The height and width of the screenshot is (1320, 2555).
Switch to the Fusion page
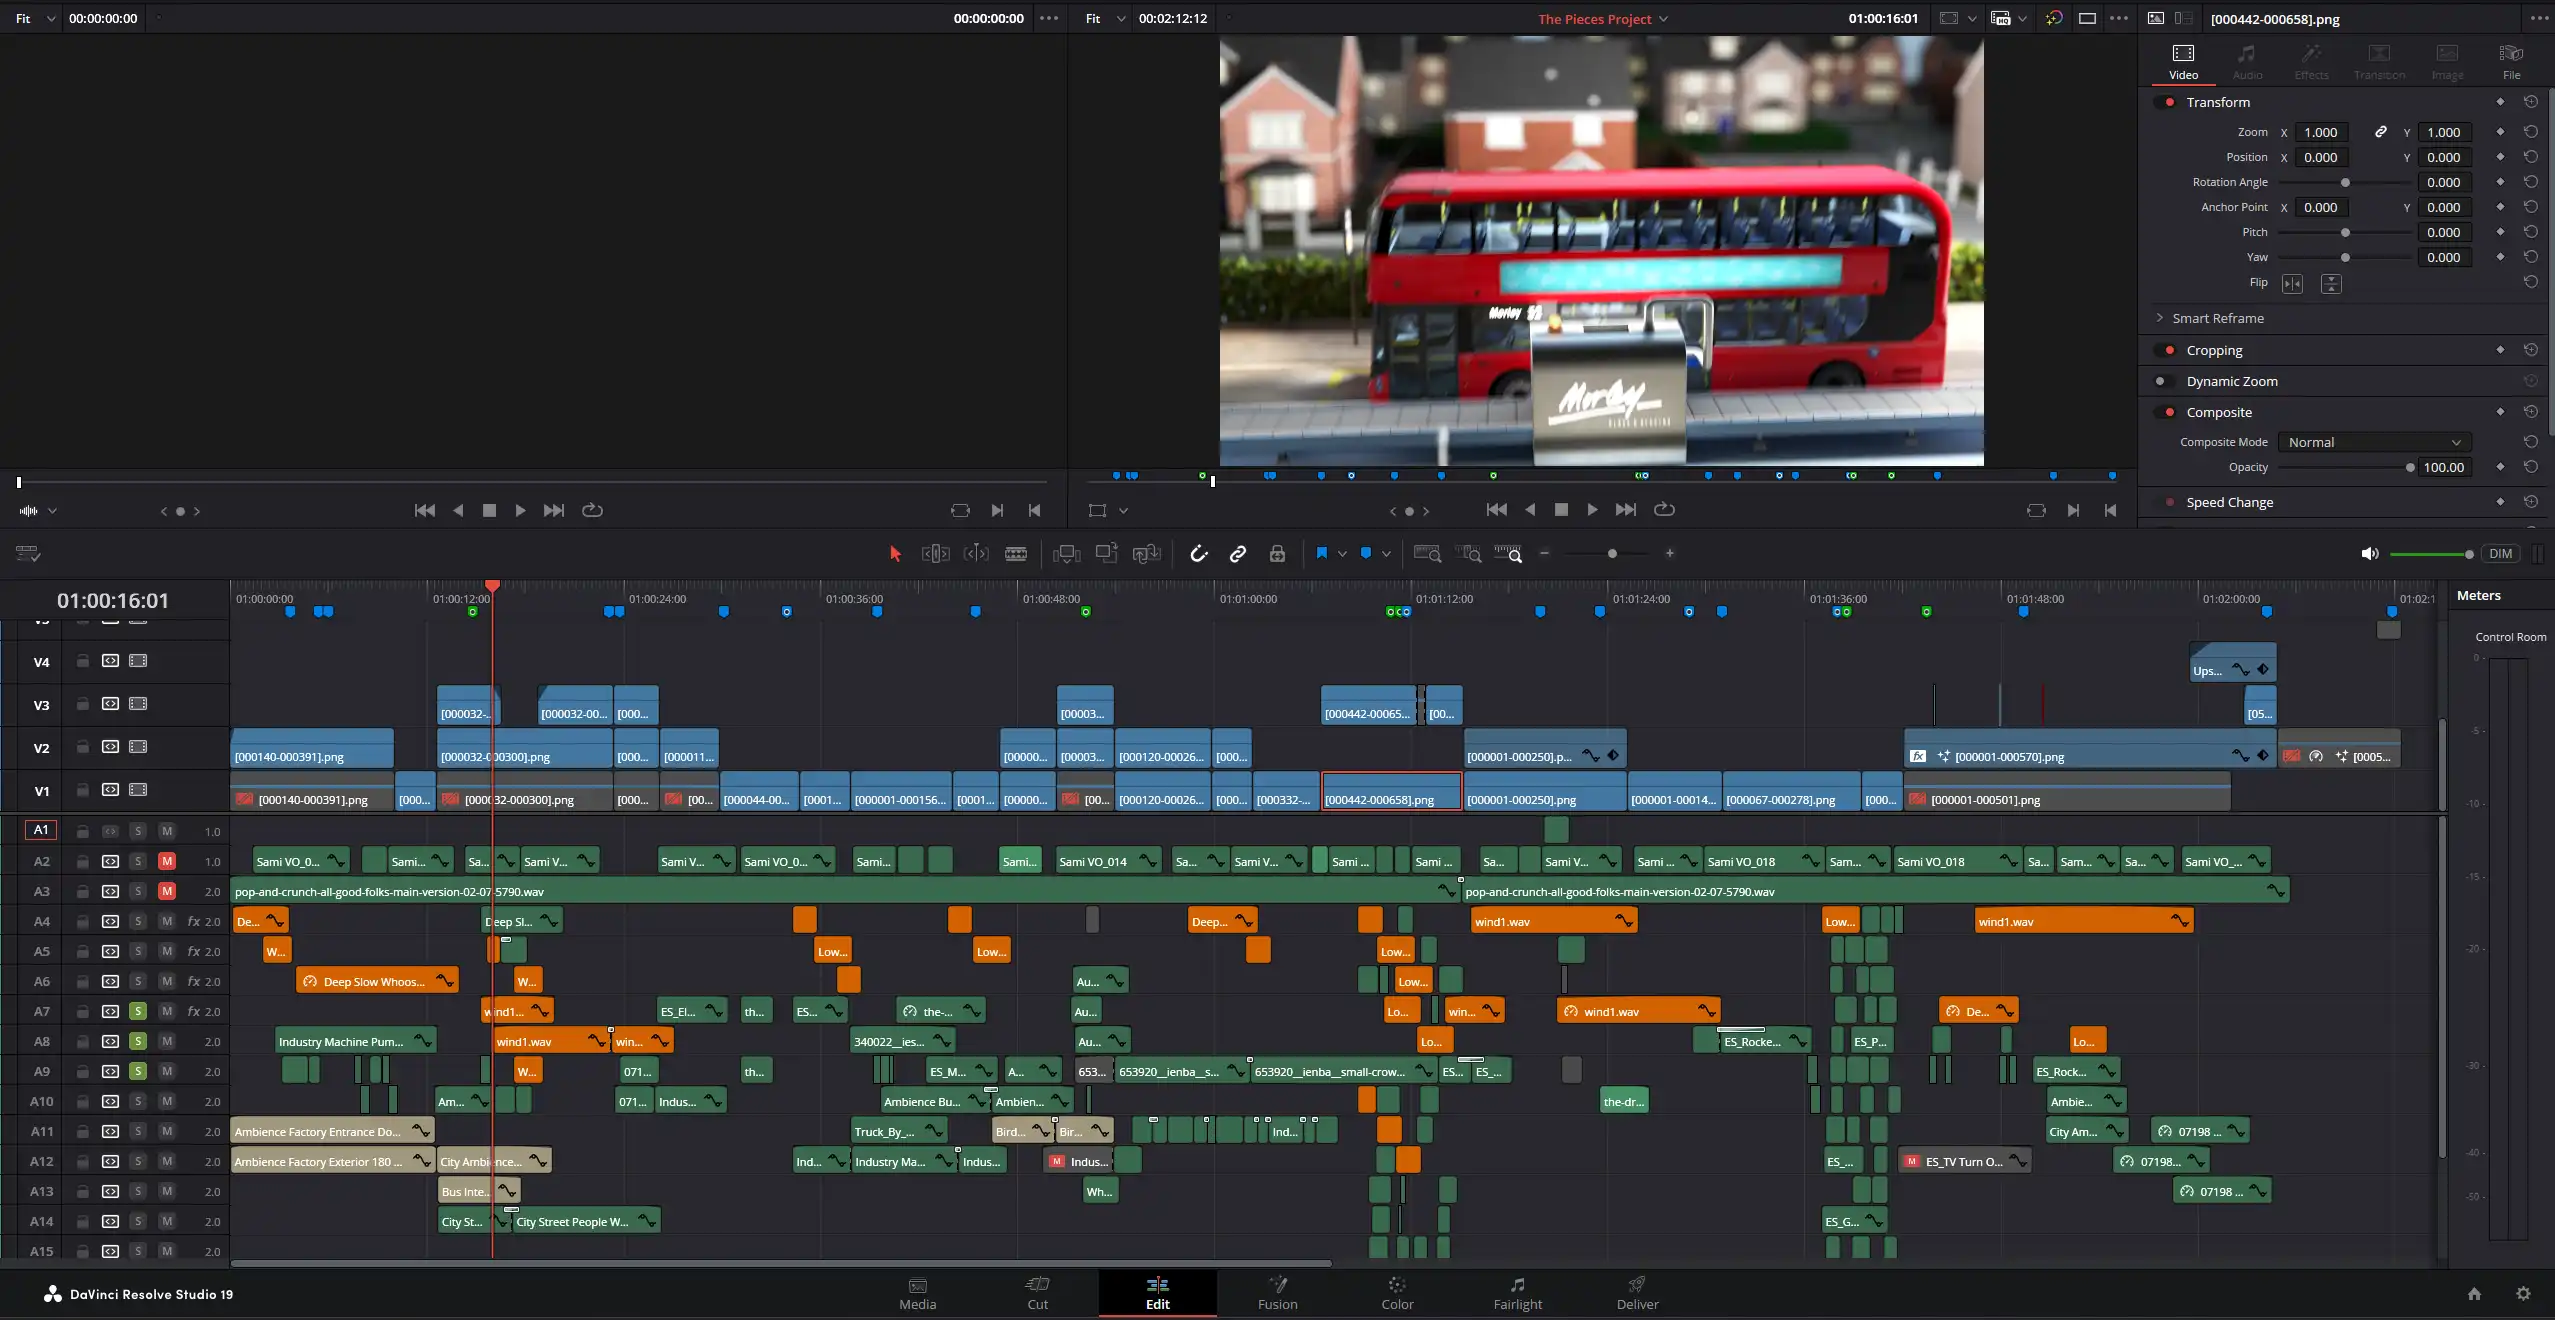(x=1277, y=1294)
